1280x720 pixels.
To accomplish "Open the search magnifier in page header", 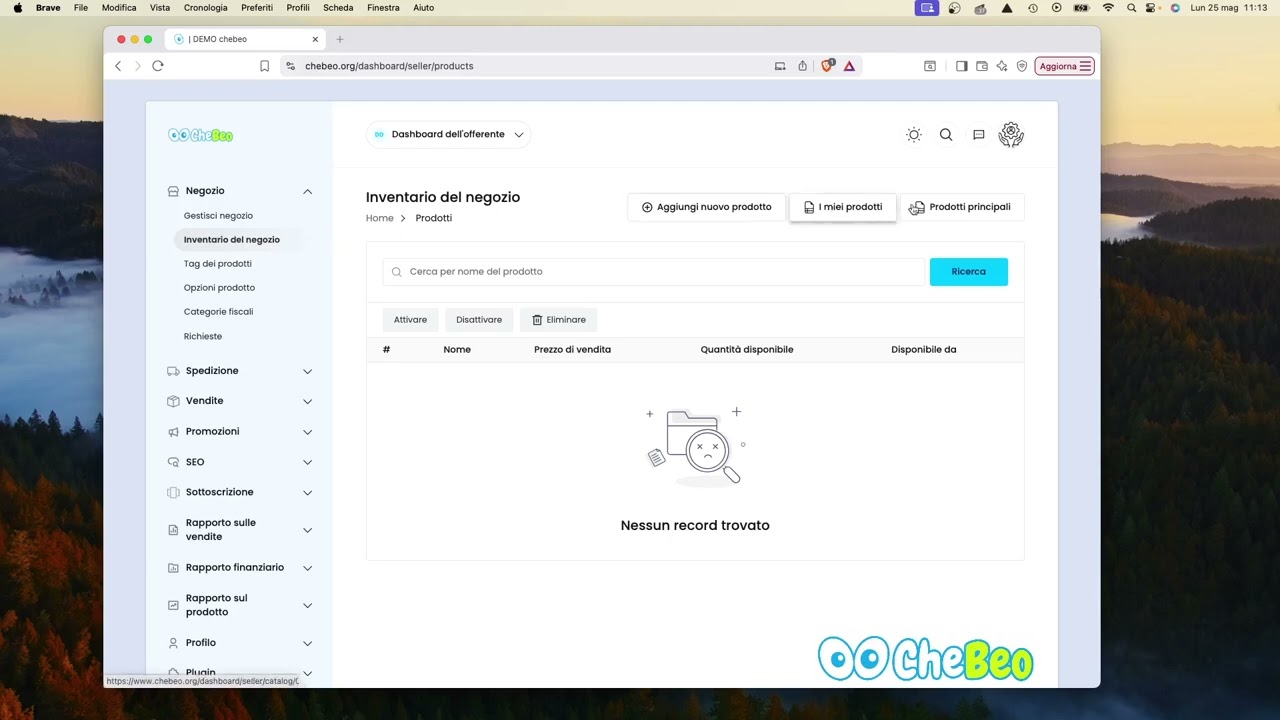I will point(946,135).
